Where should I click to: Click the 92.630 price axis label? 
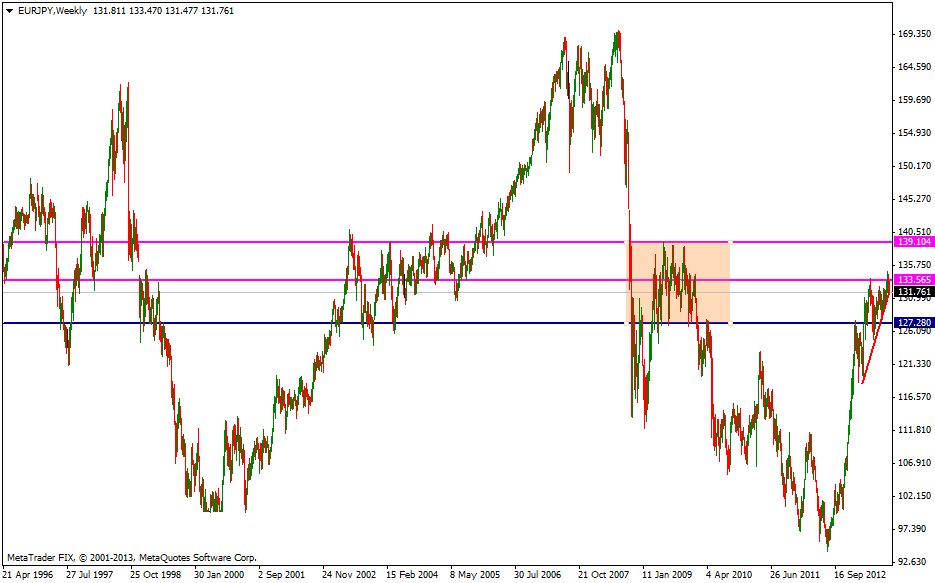[913, 561]
